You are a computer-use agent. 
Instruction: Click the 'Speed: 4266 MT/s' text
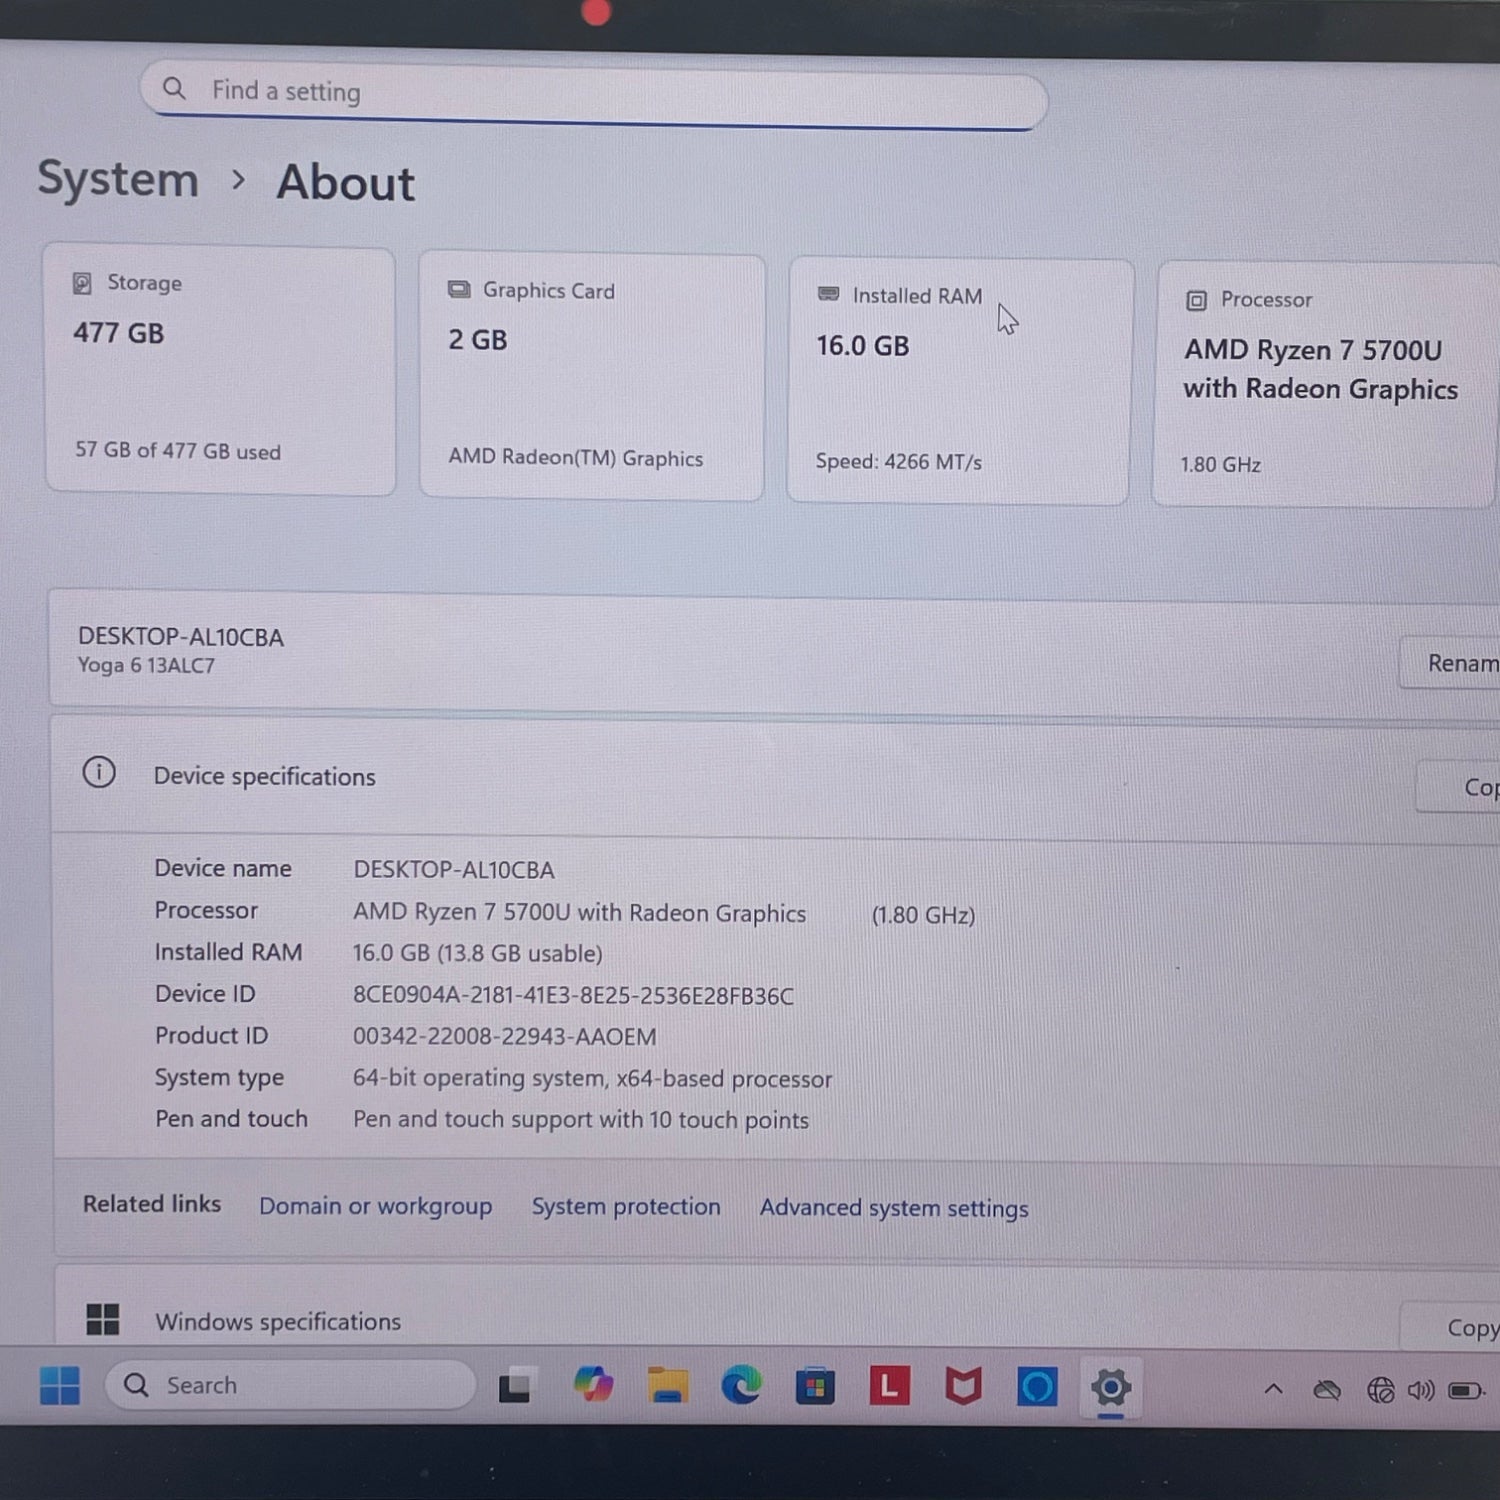[x=898, y=462]
